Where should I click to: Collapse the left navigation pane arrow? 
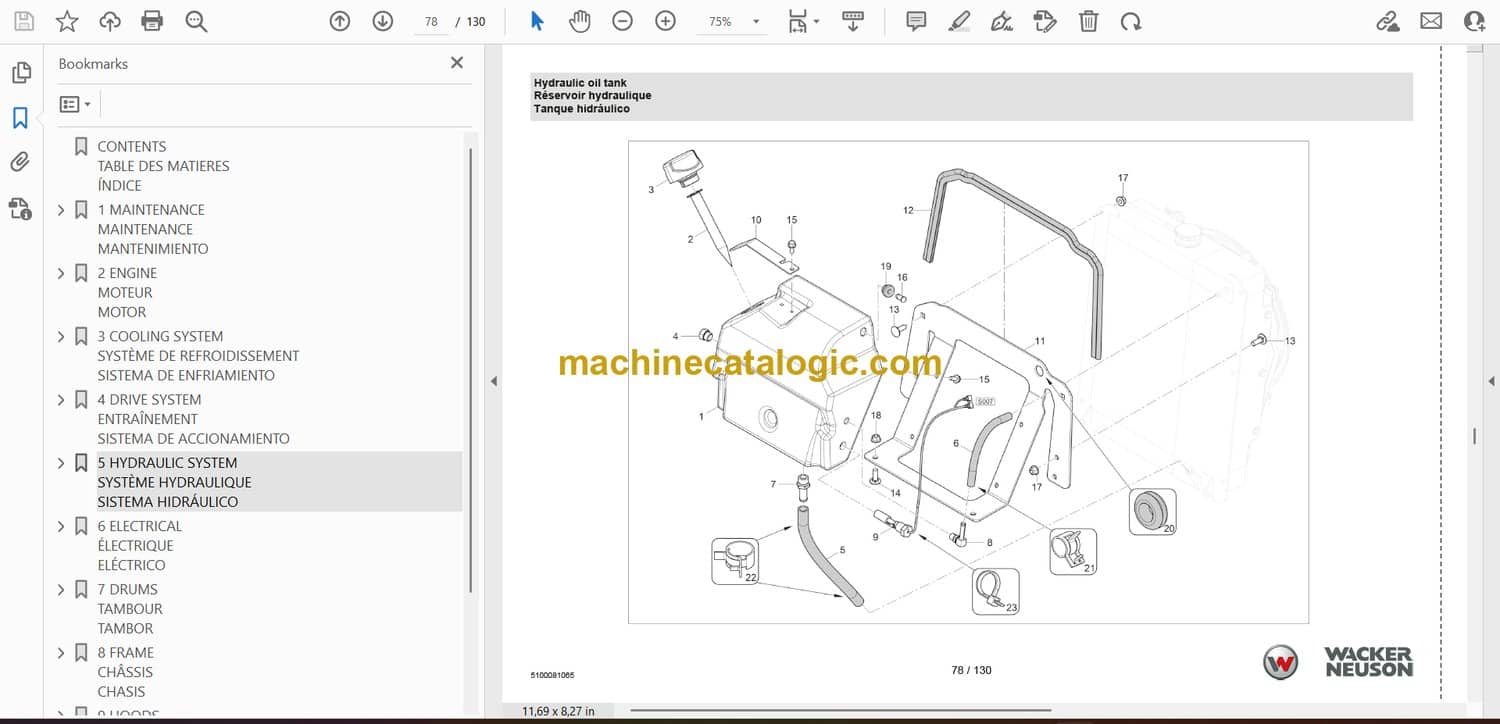pos(492,381)
